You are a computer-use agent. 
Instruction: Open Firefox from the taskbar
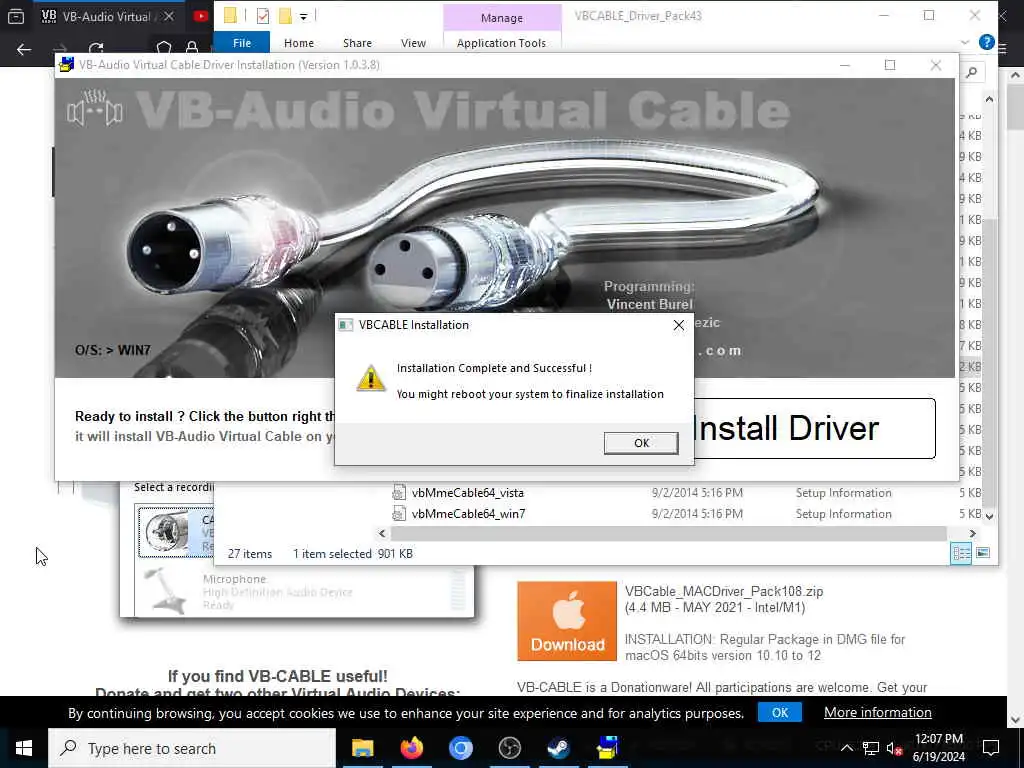point(411,748)
